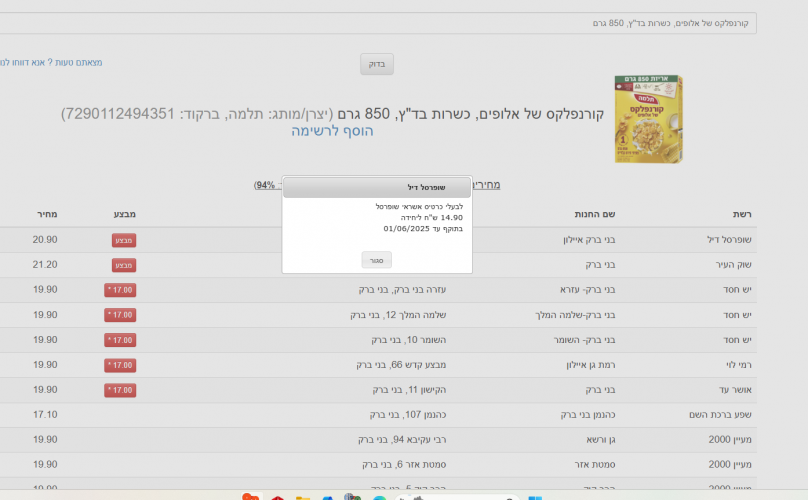808x500 pixels.
Task: Click the בני ברק- השומר store name
Action: [584, 340]
